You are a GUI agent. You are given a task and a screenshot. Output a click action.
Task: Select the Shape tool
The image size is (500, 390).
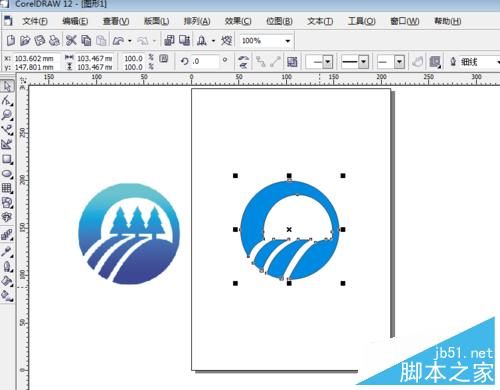point(7,100)
